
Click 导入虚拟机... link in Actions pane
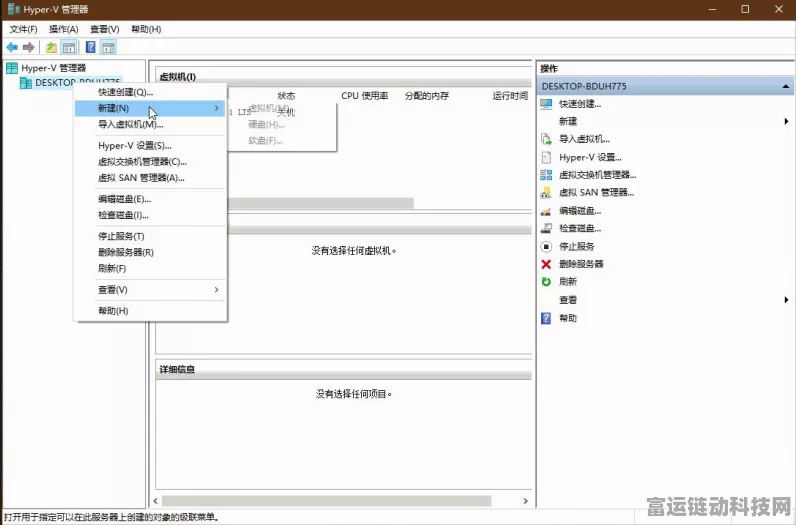coord(584,139)
